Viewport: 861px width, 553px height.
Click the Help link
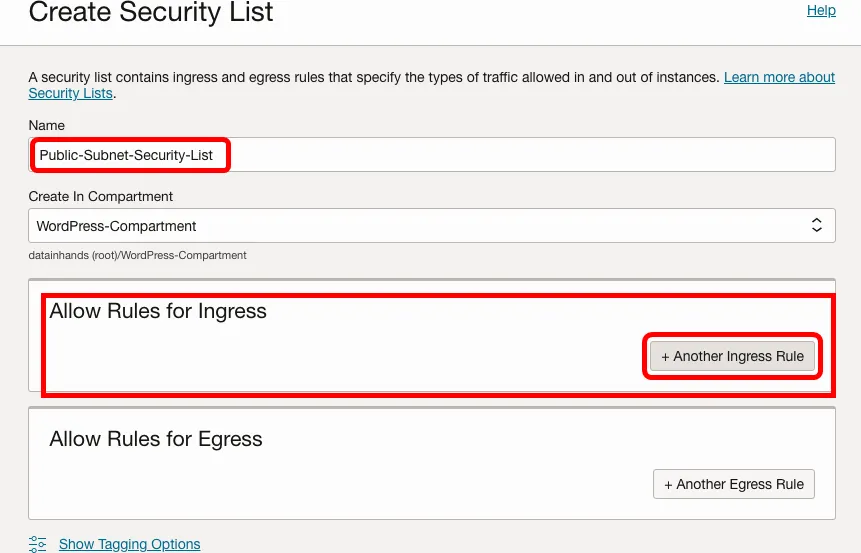pyautogui.click(x=821, y=10)
